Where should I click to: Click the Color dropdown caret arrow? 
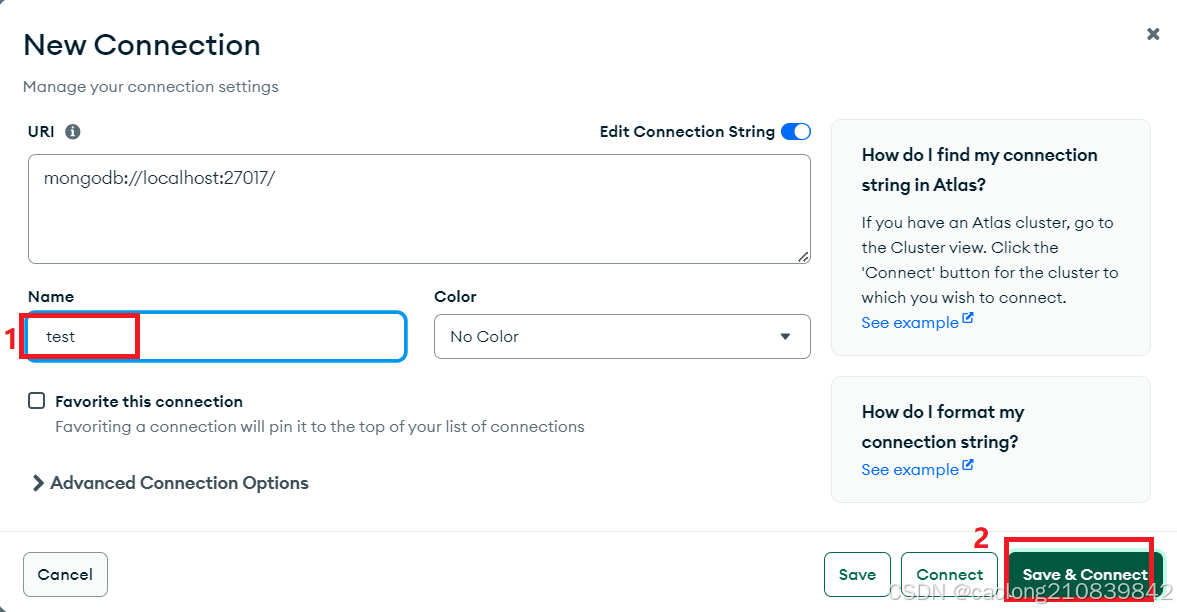[x=785, y=337]
